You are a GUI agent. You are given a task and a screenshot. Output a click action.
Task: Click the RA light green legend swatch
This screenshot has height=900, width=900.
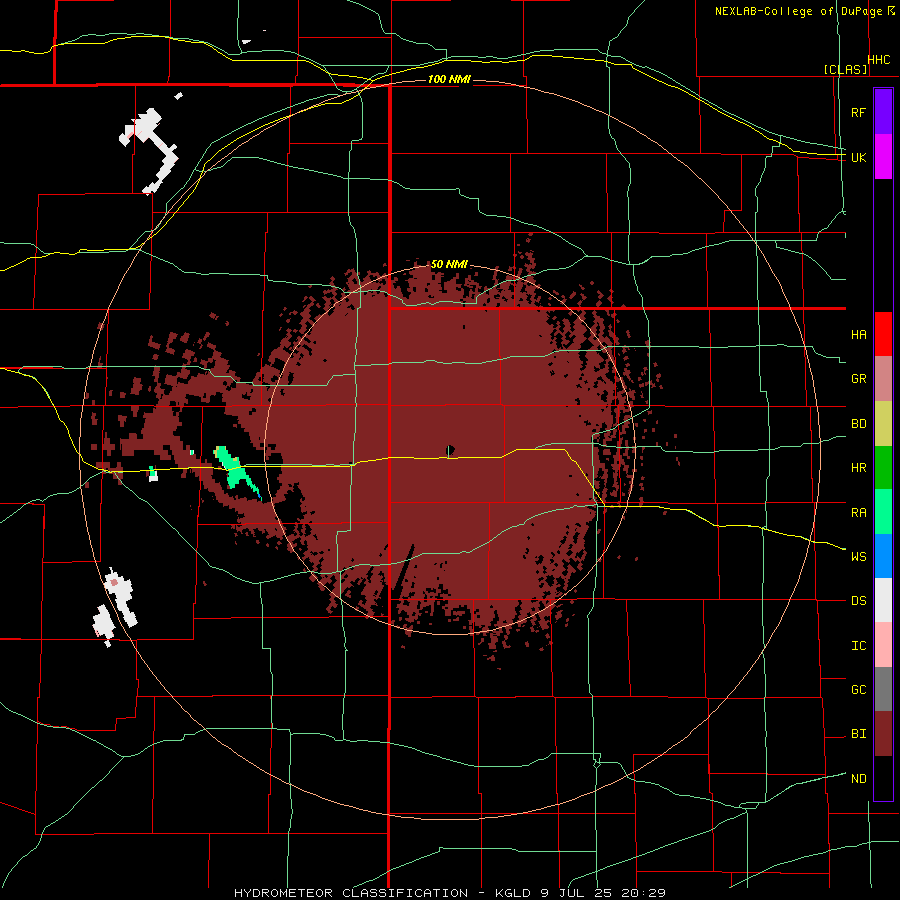click(883, 511)
